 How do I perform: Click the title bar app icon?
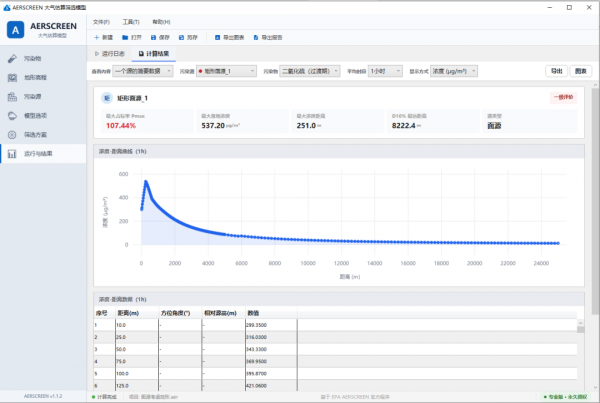7,7
